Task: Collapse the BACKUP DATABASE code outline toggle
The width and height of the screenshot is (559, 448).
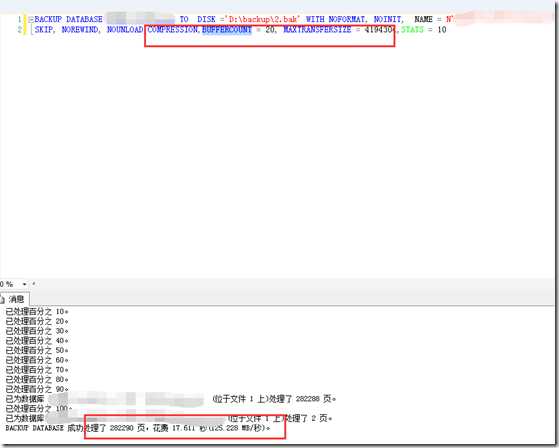Action: [x=31, y=19]
